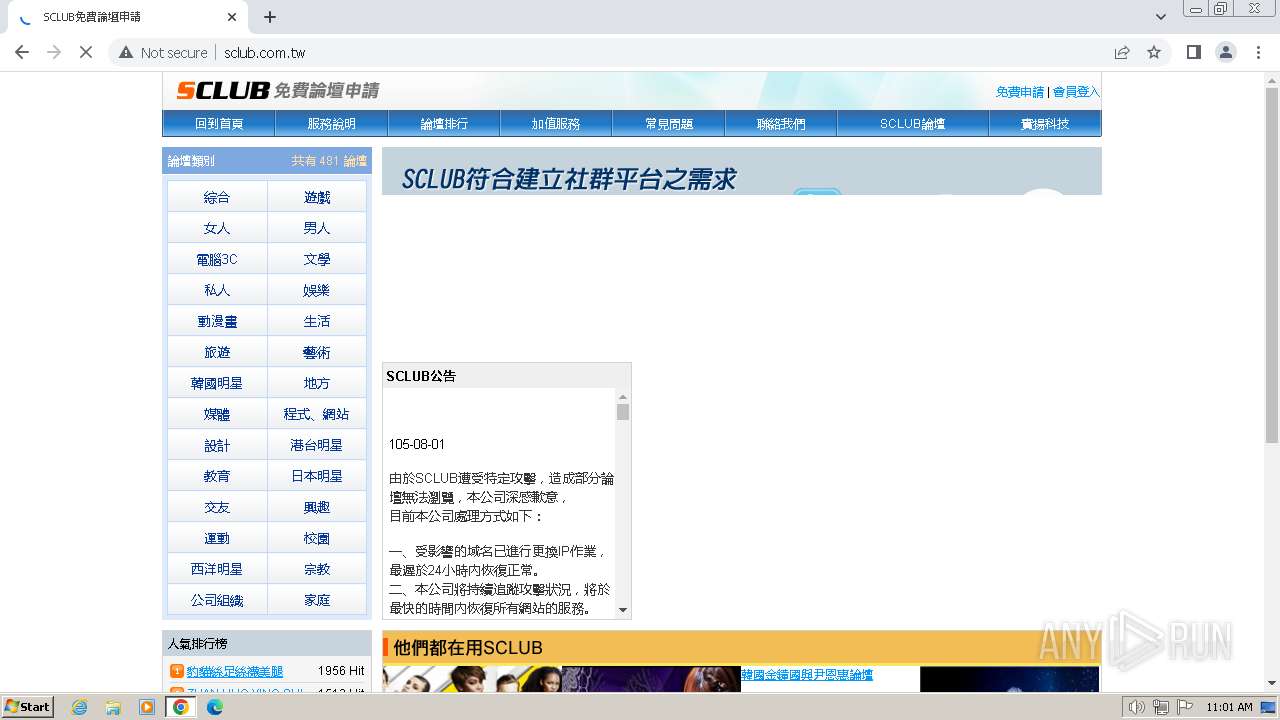Open the Windows Start menu
Screen dimensions: 1280x720
point(28,707)
